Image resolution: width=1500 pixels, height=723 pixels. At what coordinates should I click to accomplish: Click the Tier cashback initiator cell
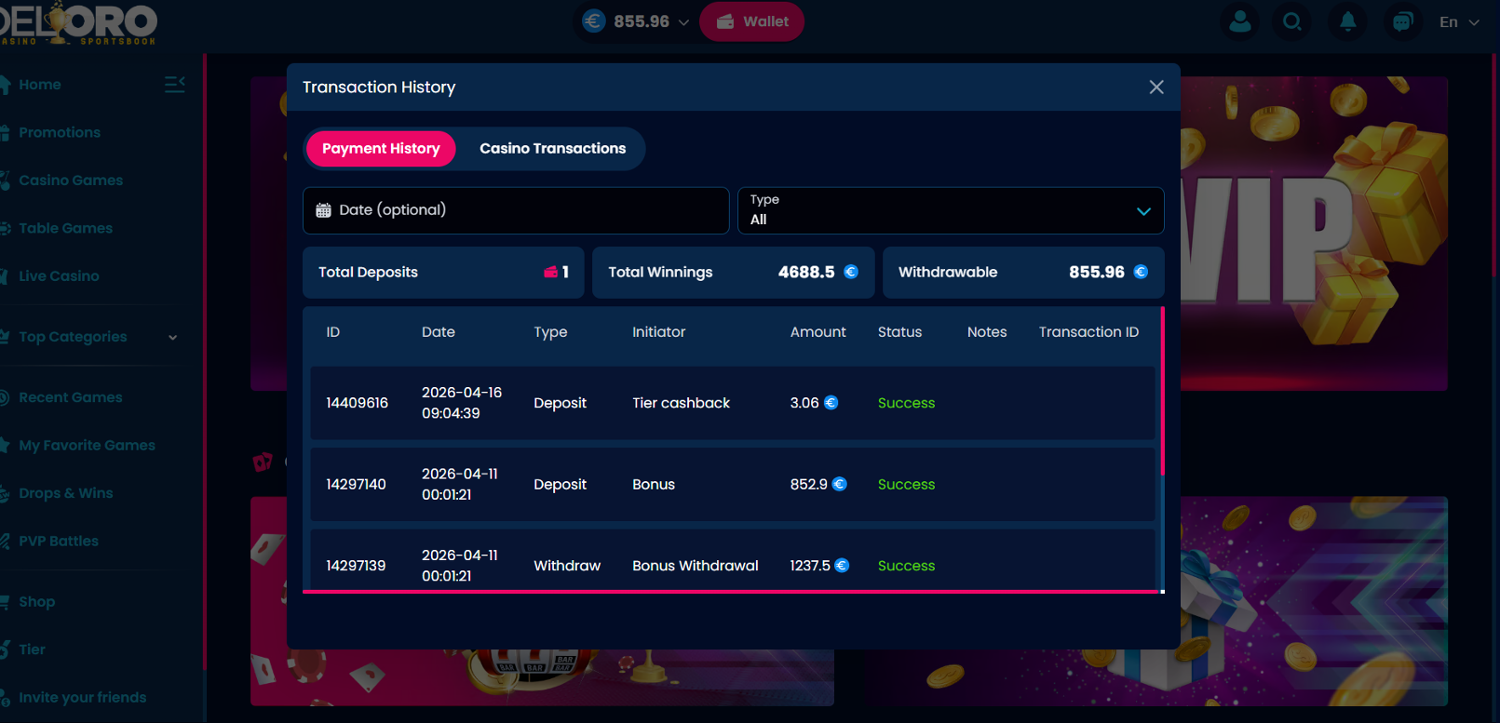[x=681, y=403]
